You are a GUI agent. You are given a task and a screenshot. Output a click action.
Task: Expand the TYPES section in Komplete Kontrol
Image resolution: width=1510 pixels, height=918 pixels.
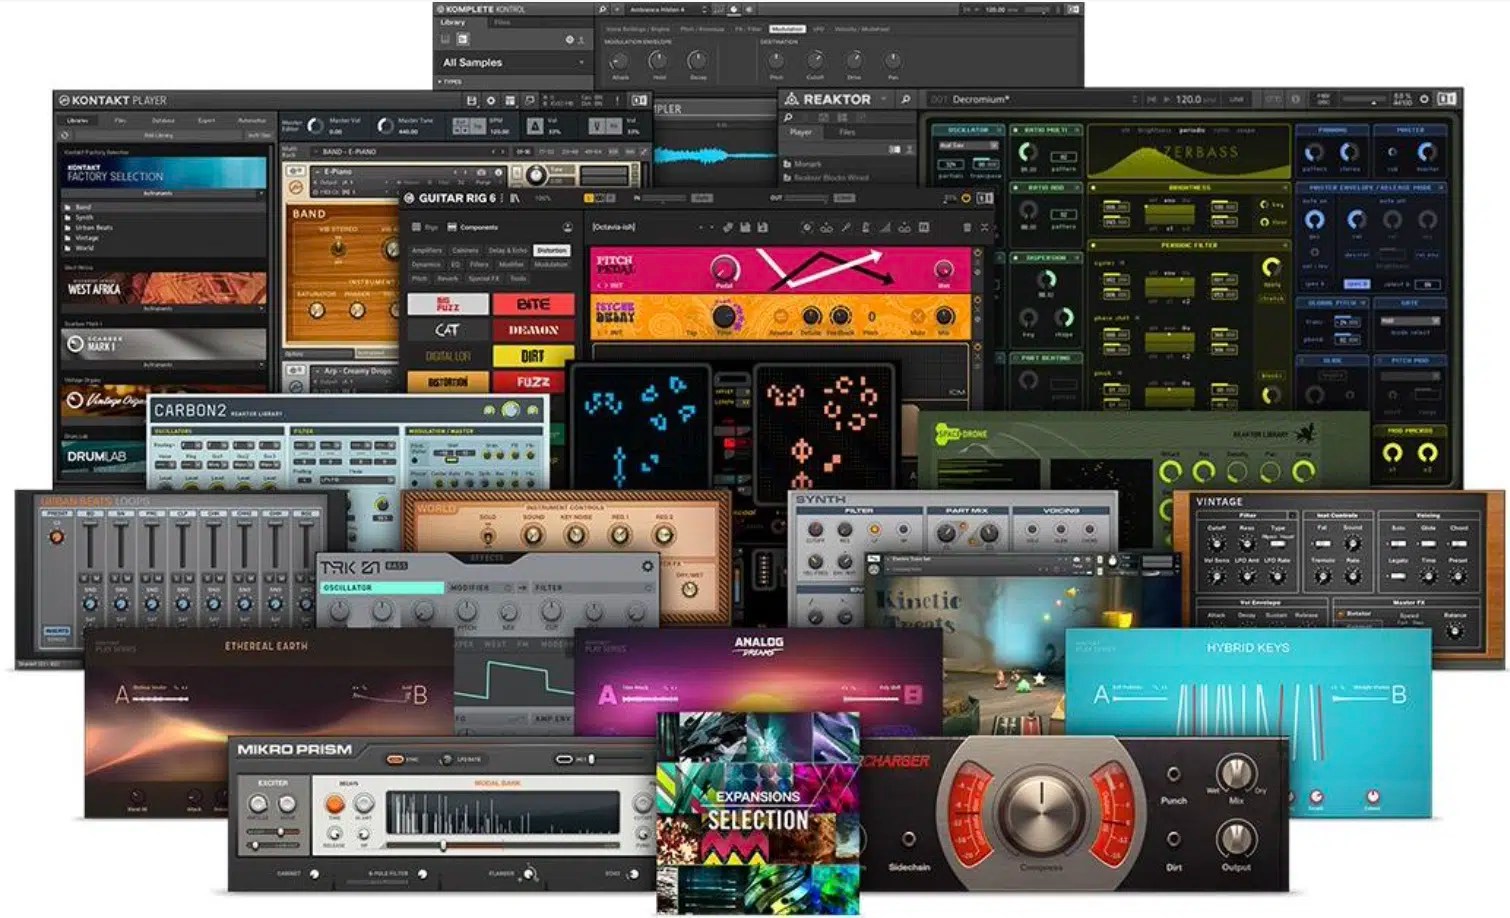(x=452, y=82)
